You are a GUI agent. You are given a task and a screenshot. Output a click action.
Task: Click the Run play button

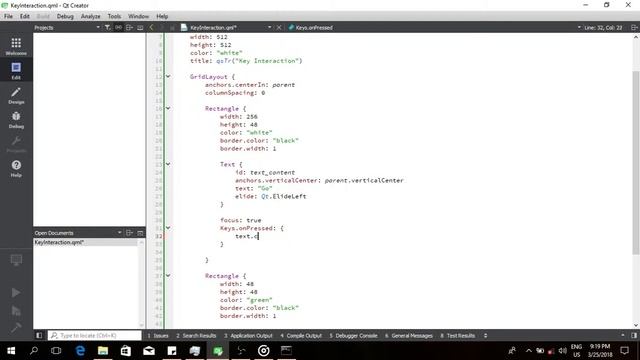click(x=16, y=293)
